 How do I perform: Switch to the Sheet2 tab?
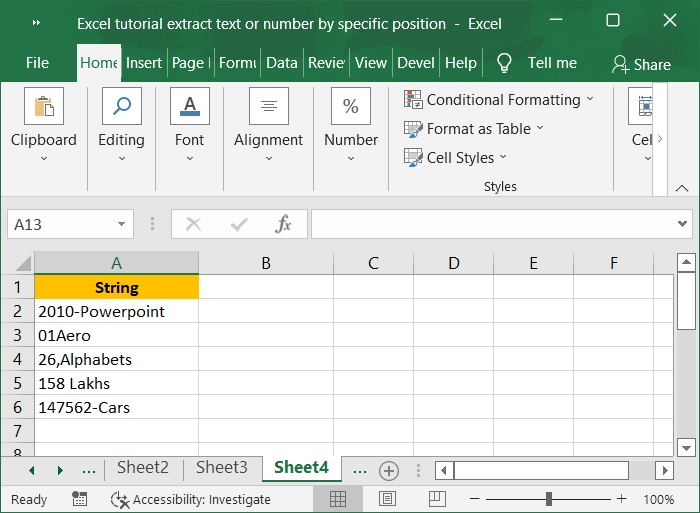143,468
